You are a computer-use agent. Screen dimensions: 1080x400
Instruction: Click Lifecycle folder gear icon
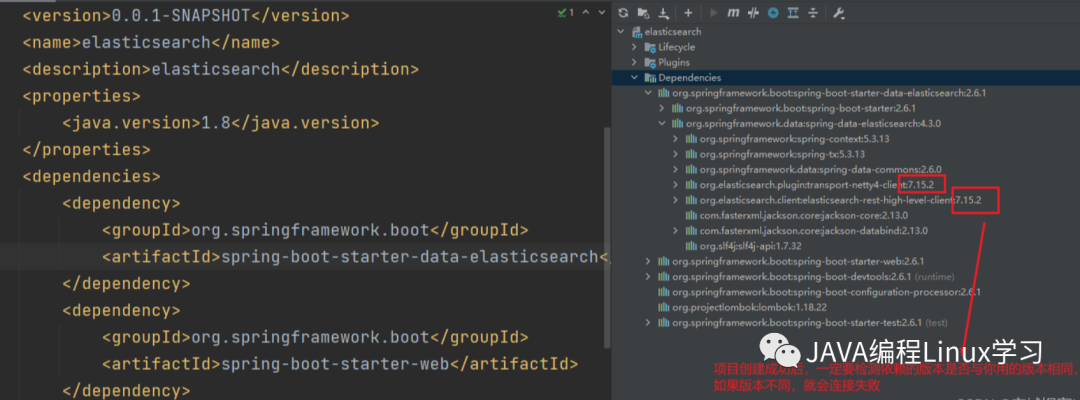[x=650, y=47]
